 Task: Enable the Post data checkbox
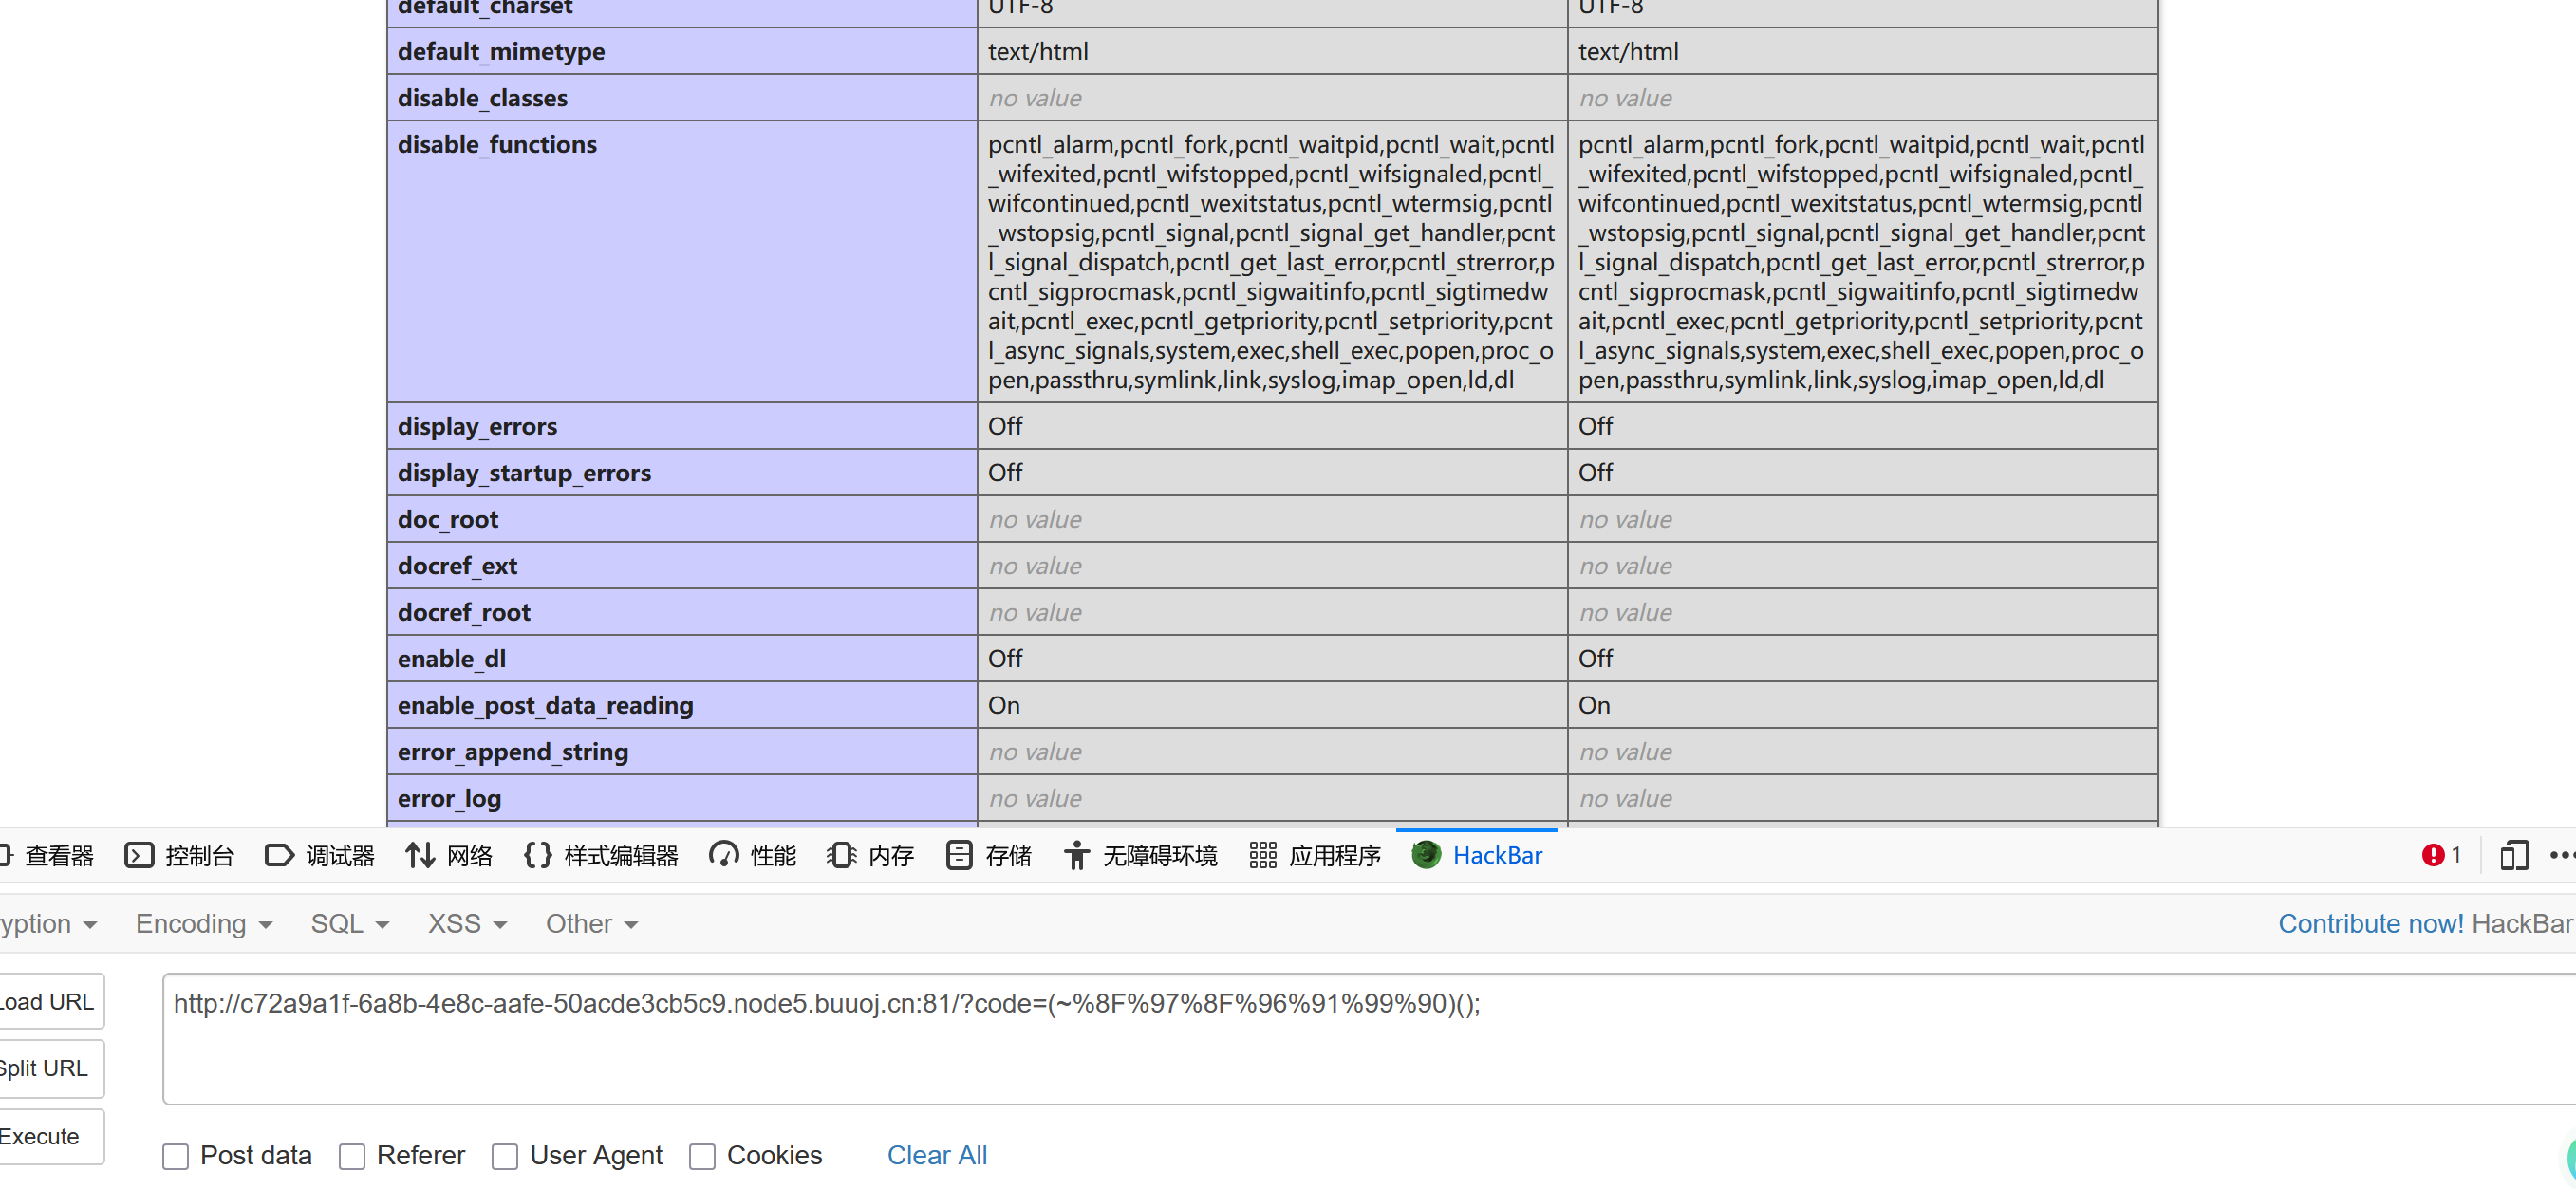point(175,1156)
